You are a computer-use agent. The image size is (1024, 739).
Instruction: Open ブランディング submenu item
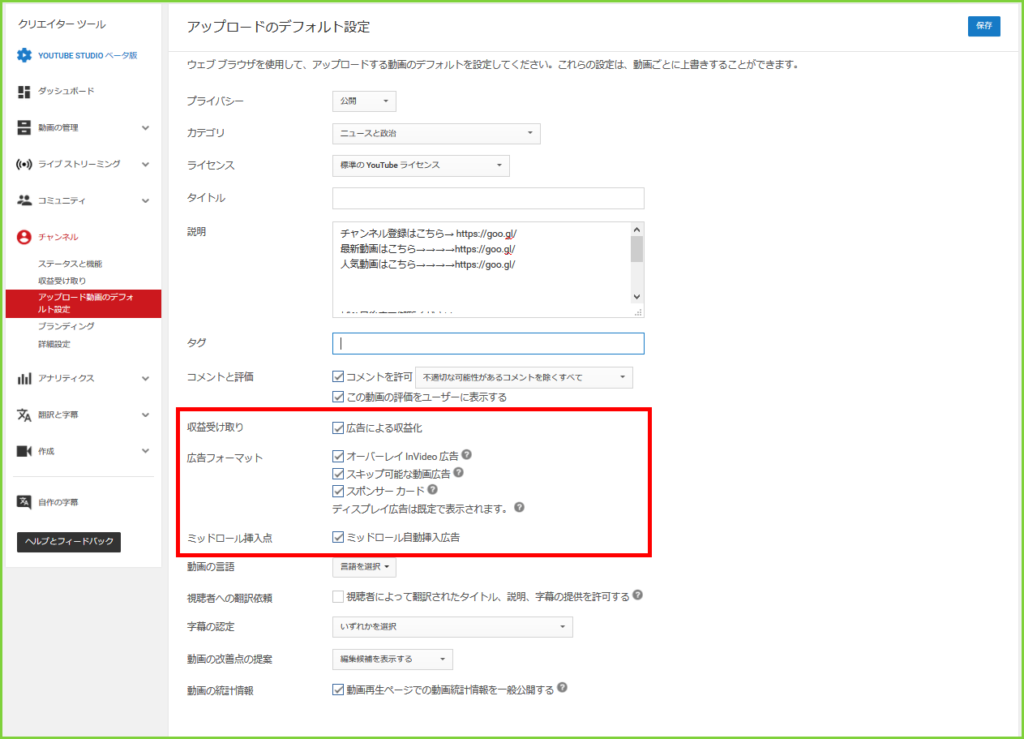pos(66,326)
